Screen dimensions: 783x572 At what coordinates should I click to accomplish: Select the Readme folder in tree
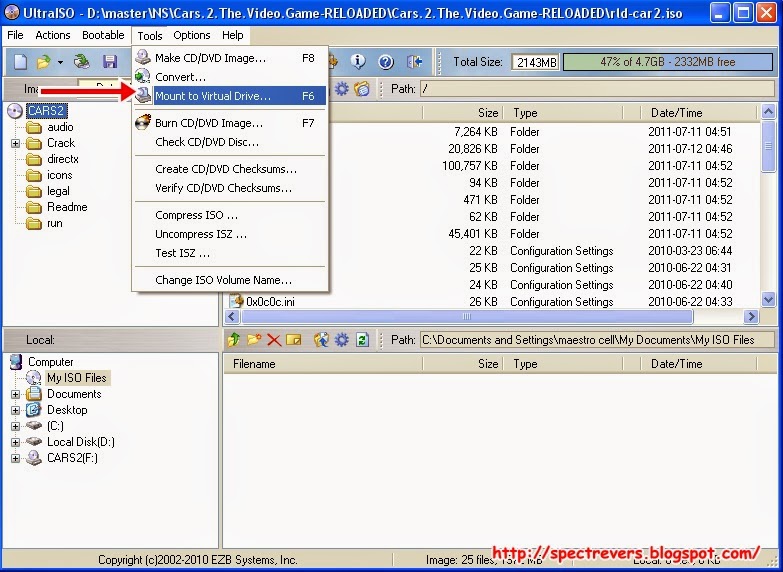click(67, 207)
